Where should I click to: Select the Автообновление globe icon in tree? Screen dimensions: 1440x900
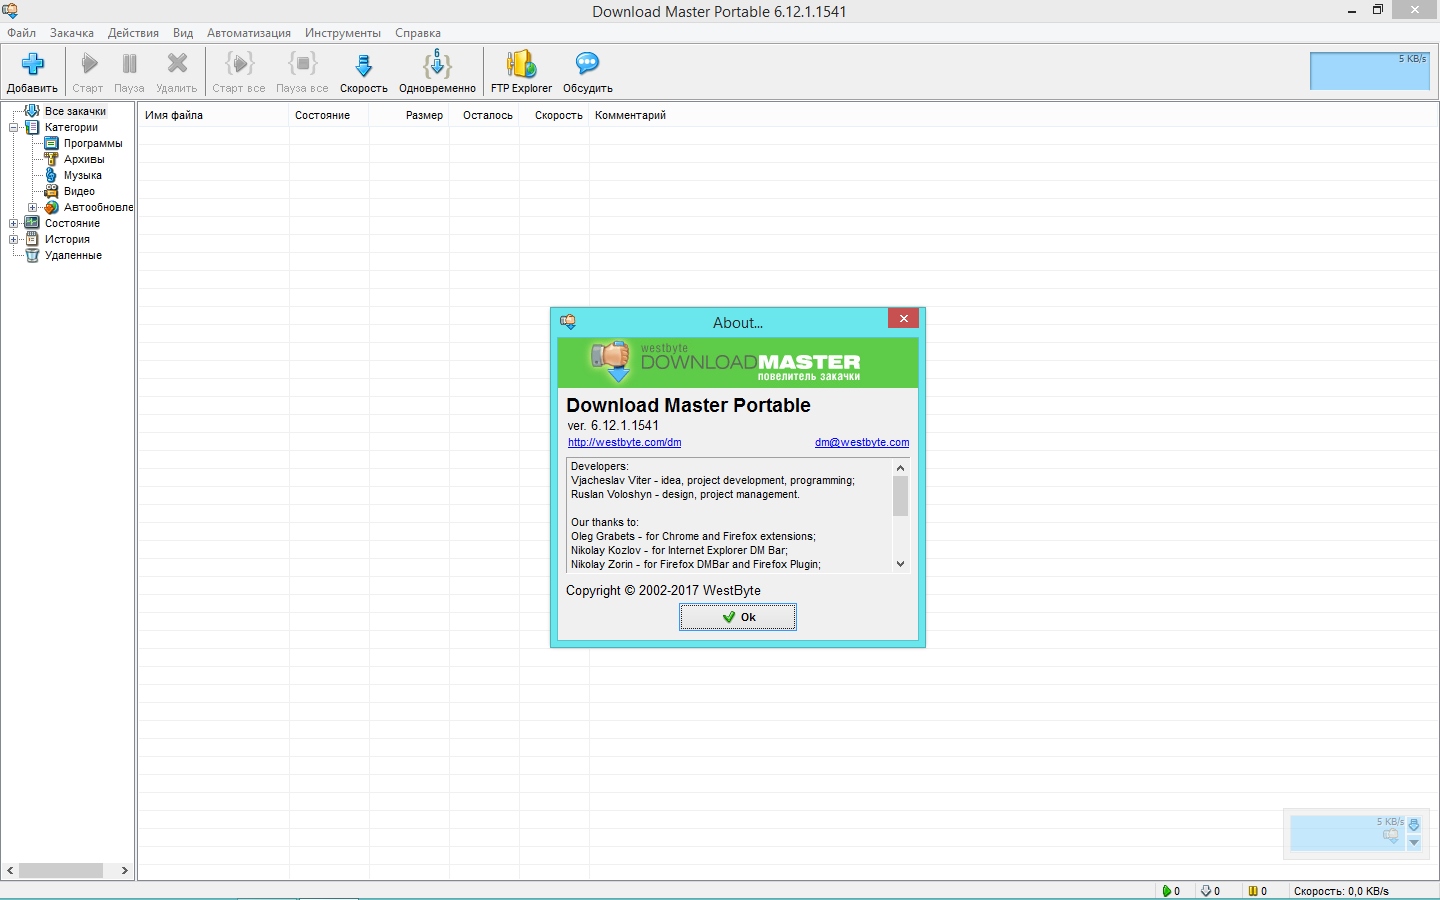point(51,207)
